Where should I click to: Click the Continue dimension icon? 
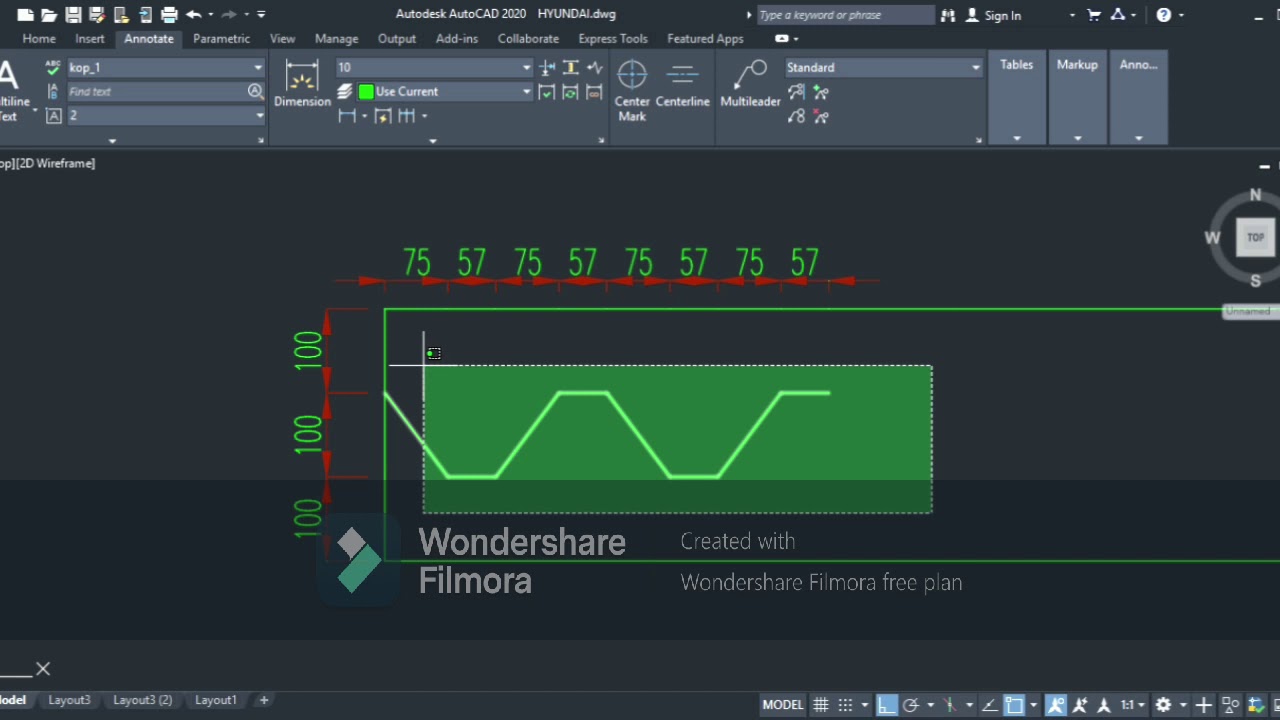(x=406, y=116)
